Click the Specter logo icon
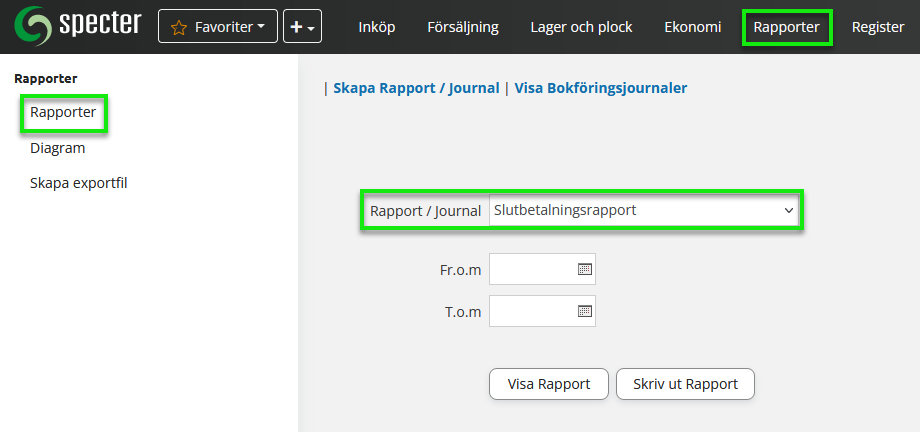 [33, 27]
